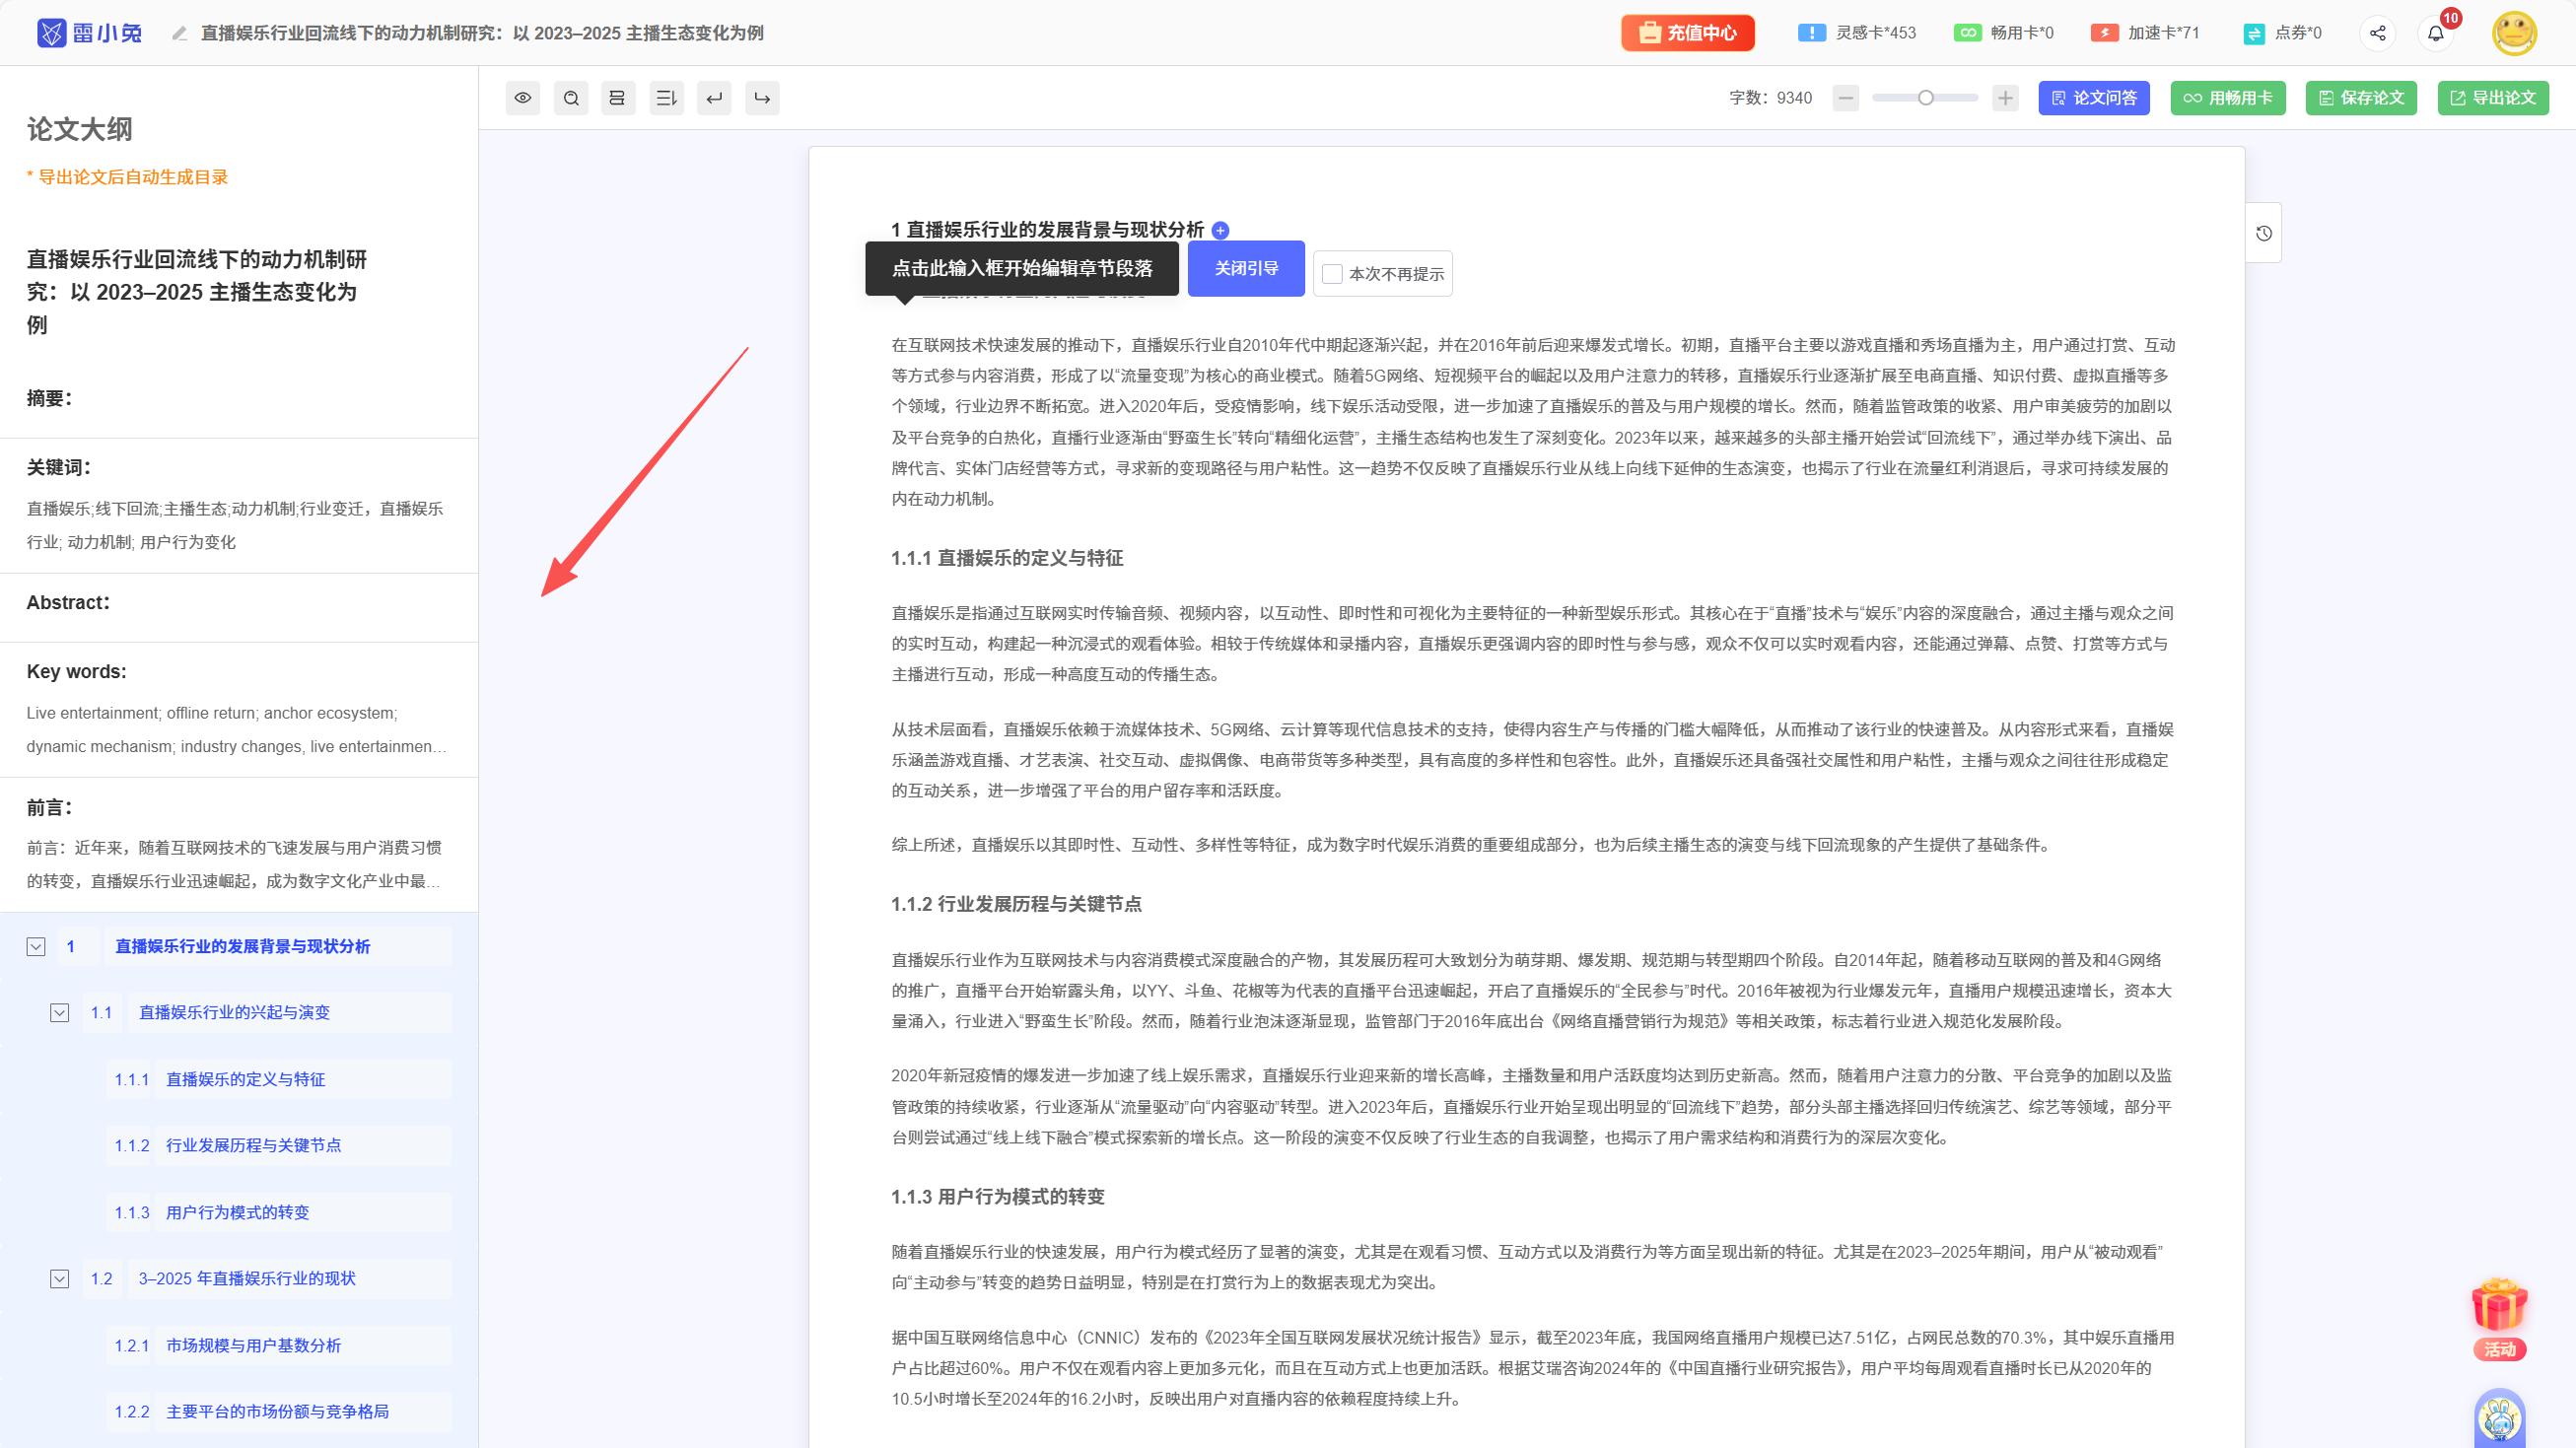The height and width of the screenshot is (1448, 2576).
Task: Select the reading layout (books) toolbar icon
Action: pos(617,97)
